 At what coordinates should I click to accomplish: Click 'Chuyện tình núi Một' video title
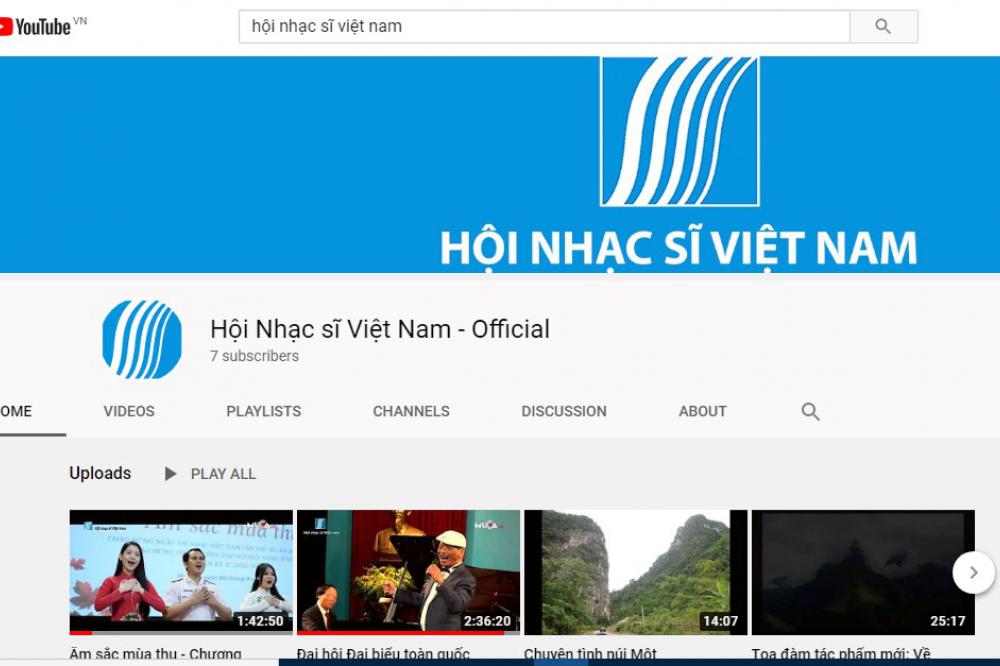pyautogui.click(x=591, y=655)
